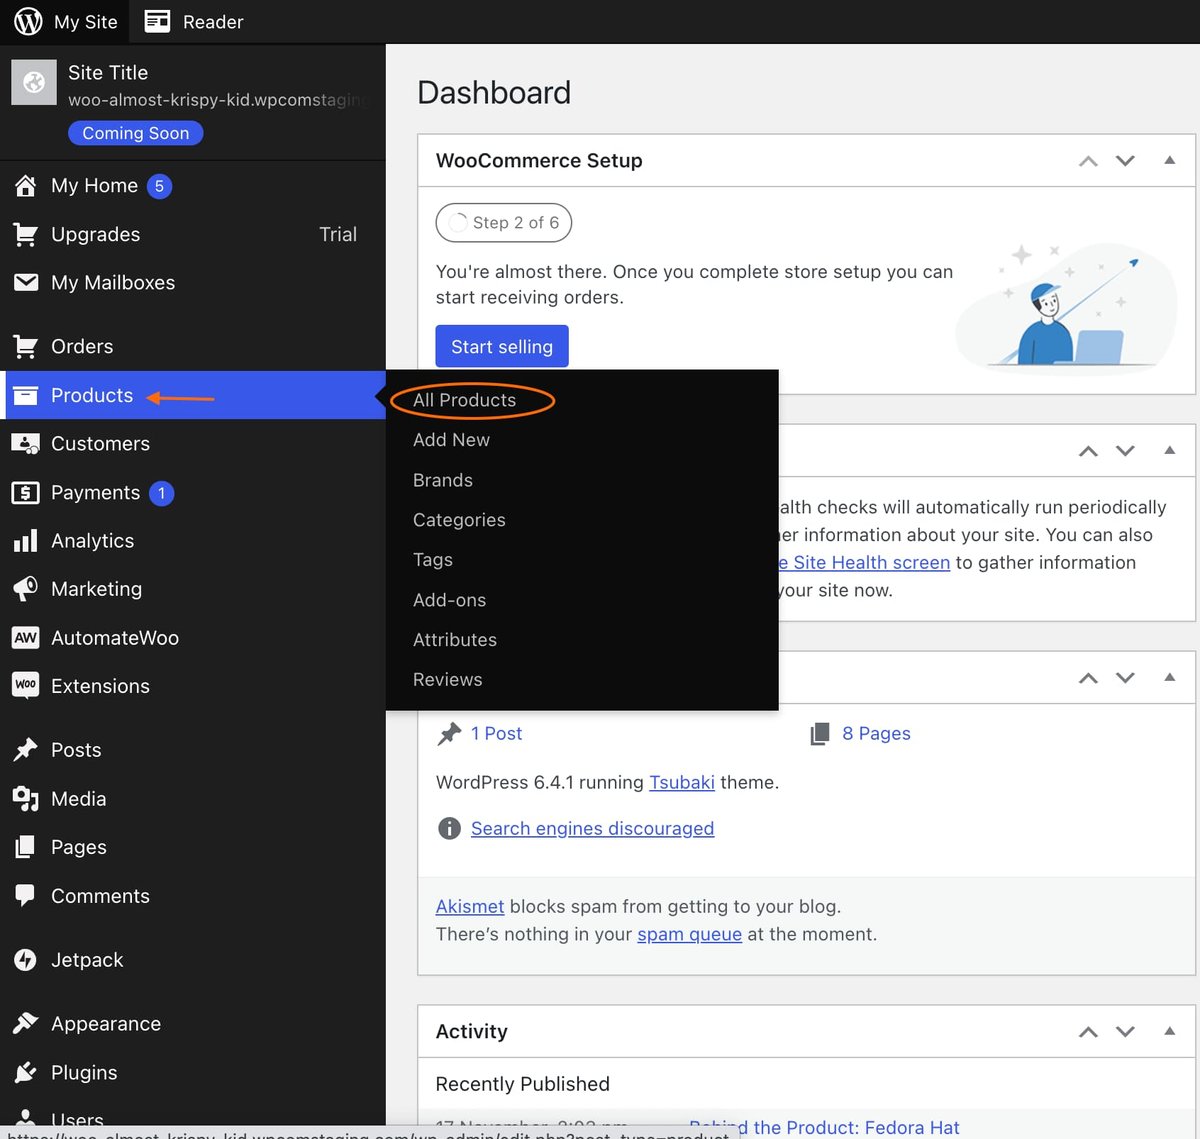Click the Start selling button

(501, 346)
